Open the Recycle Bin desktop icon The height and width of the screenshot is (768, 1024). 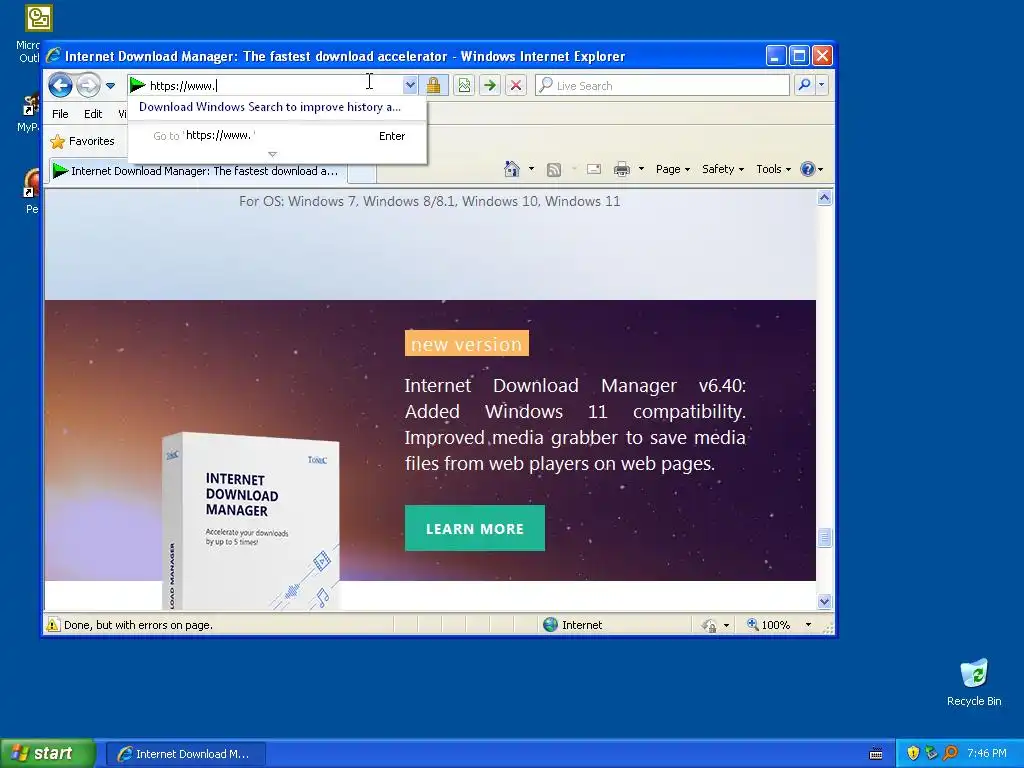coord(974,682)
